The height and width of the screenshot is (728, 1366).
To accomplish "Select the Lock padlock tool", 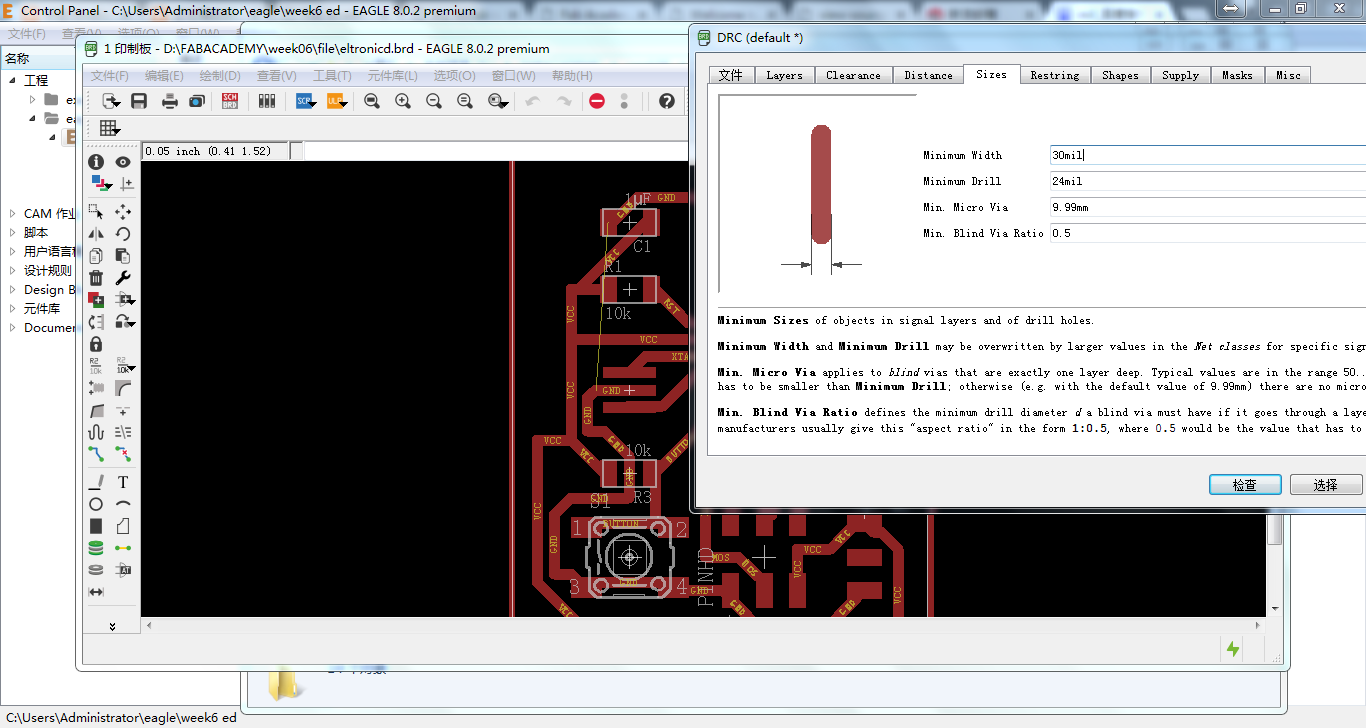I will click(96, 344).
